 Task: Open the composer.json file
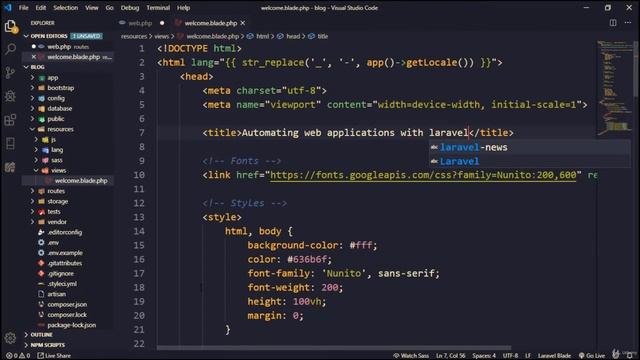click(x=67, y=304)
